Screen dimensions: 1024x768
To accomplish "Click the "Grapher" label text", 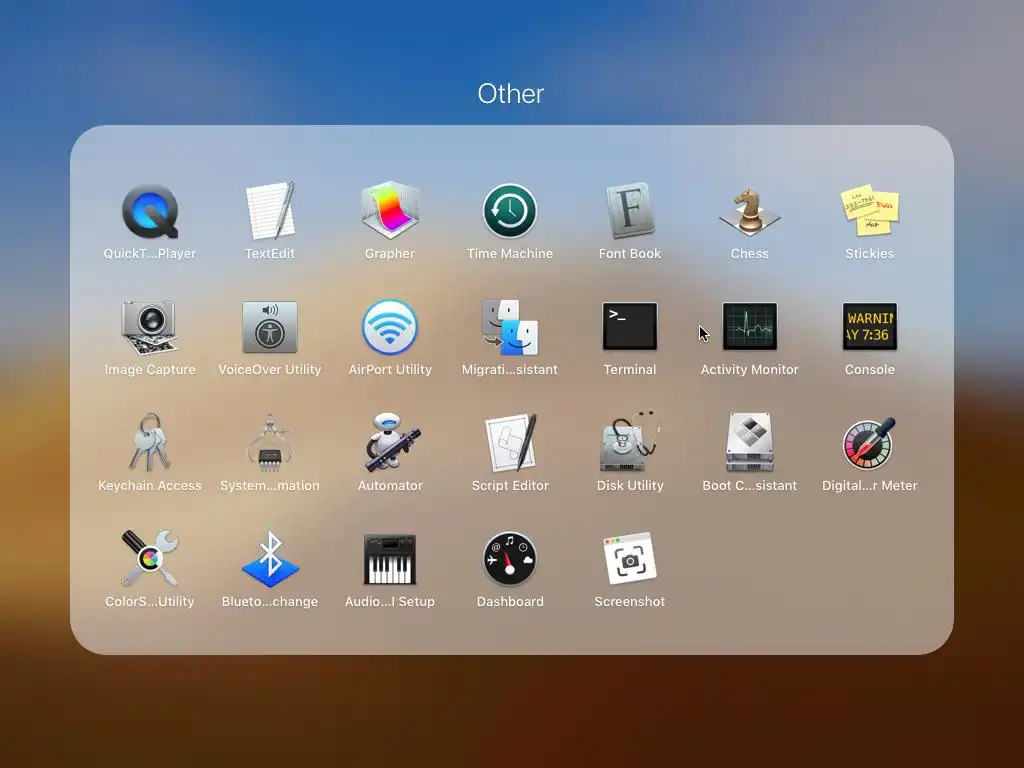I will click(x=390, y=253).
